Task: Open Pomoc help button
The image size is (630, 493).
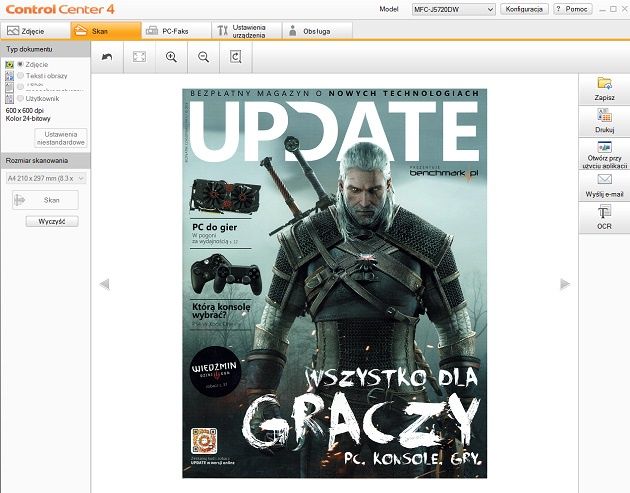Action: pos(573,9)
